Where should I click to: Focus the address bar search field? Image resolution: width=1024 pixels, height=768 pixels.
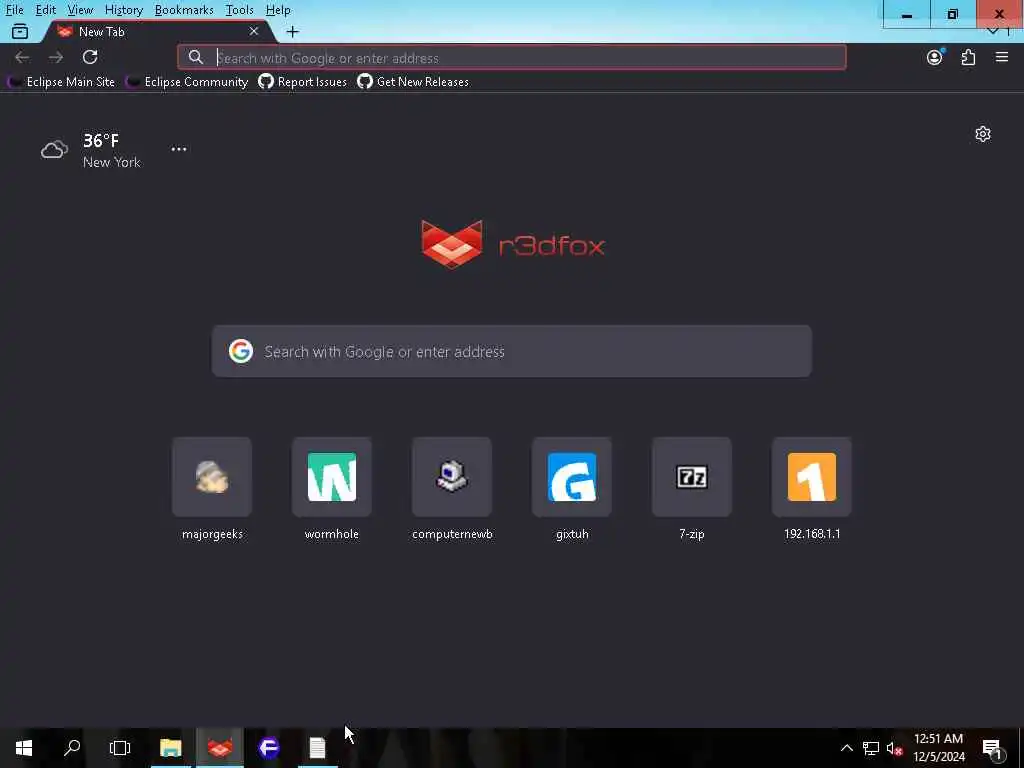pyautogui.click(x=511, y=57)
